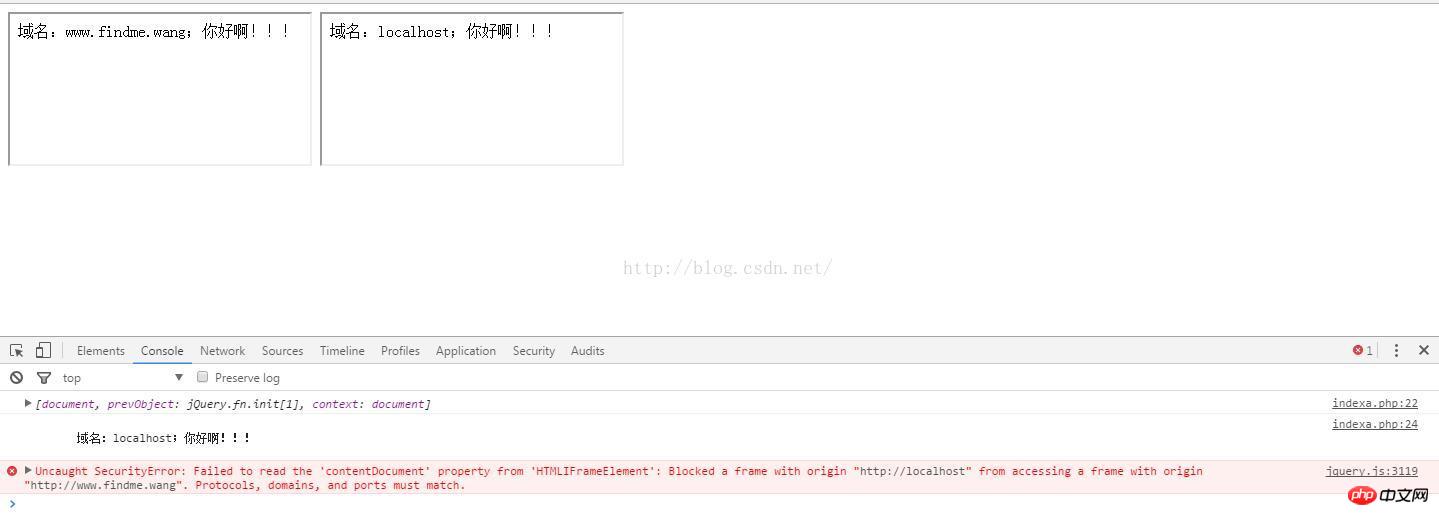Open the Application tab
This screenshot has width=1439, height=515.
(x=466, y=351)
